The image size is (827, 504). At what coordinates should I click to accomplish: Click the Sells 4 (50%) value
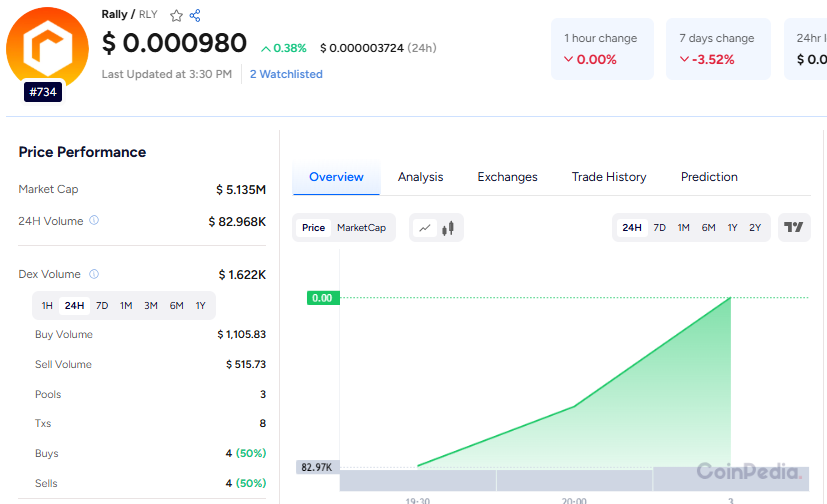coord(246,483)
